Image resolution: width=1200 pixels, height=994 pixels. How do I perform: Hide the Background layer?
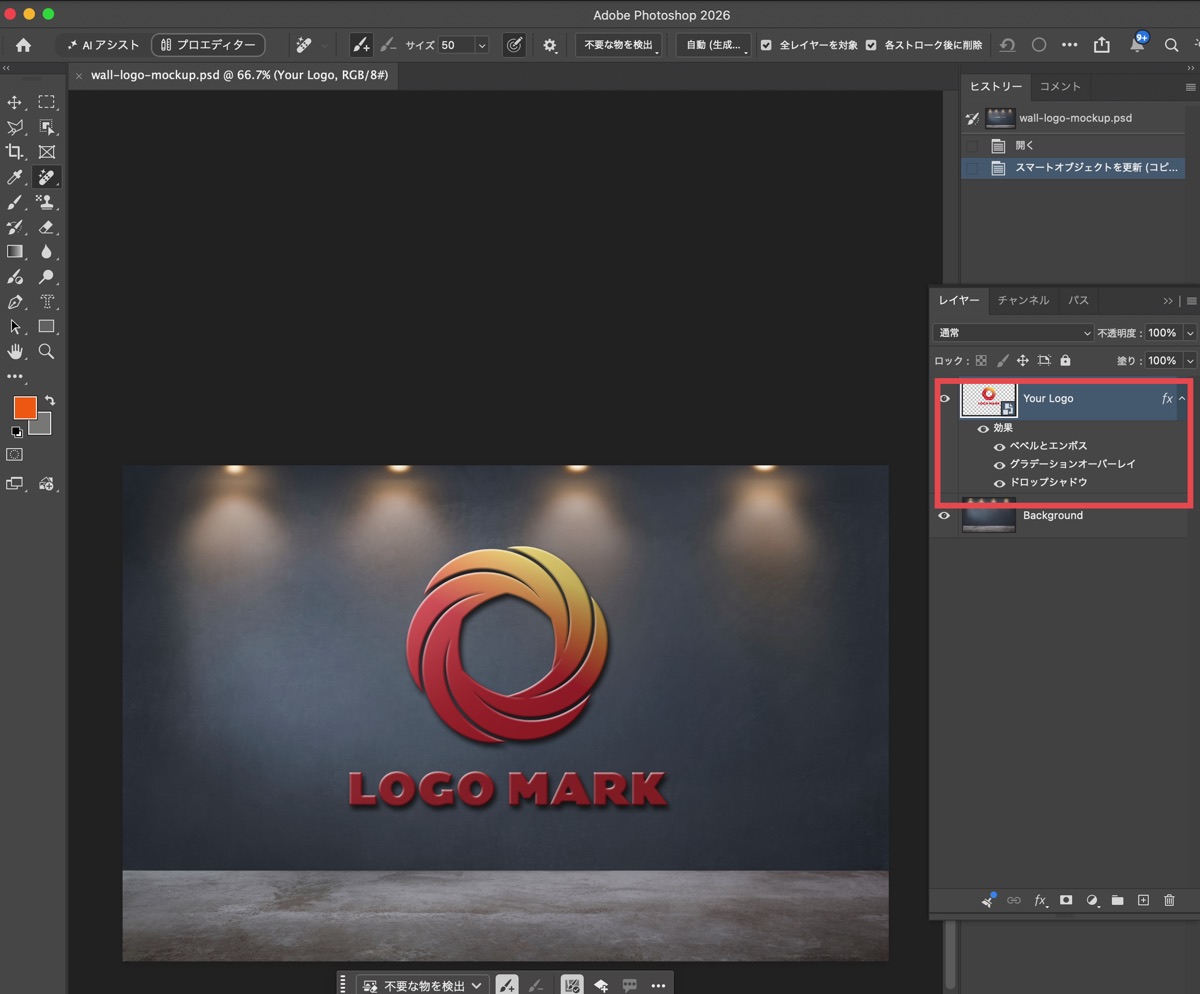[944, 516]
